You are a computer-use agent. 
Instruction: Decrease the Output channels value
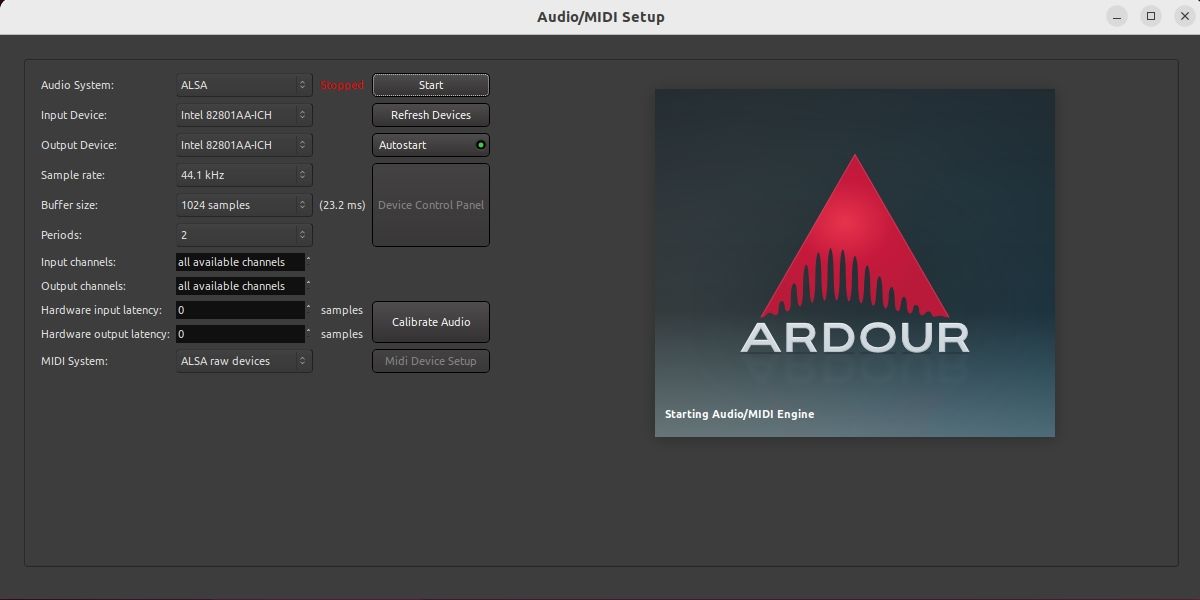tap(308, 289)
